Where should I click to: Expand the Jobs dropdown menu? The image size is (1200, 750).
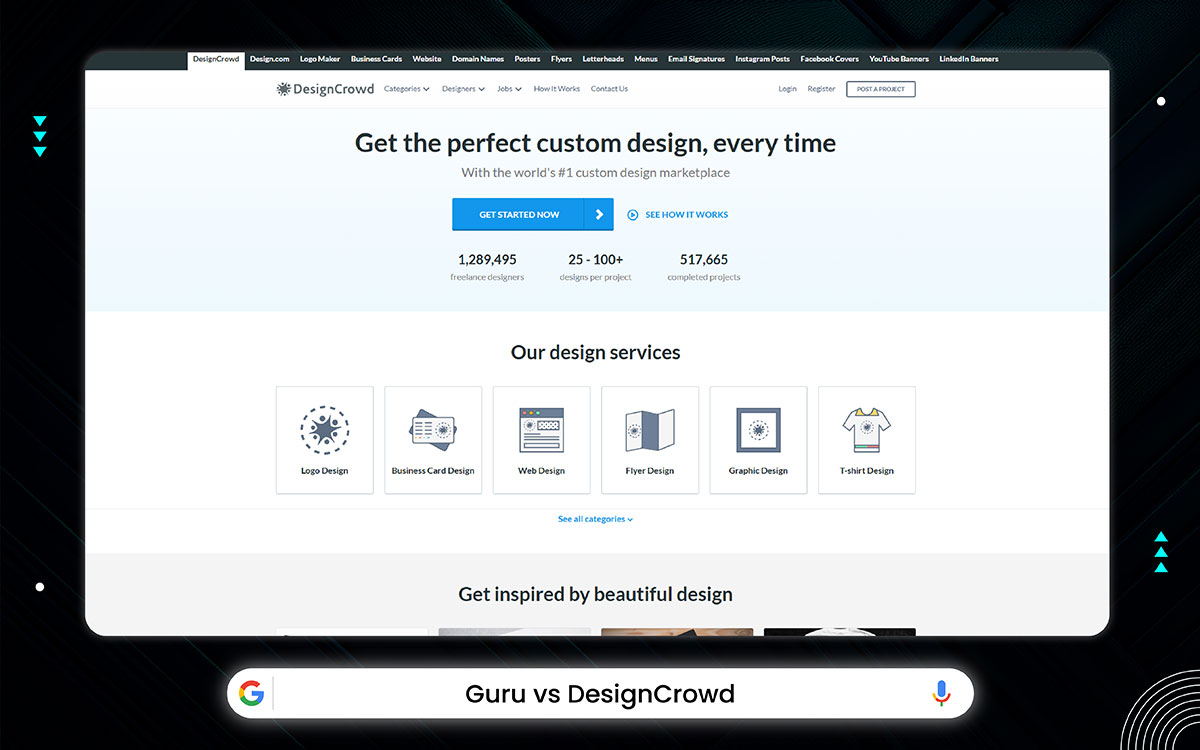click(x=509, y=89)
